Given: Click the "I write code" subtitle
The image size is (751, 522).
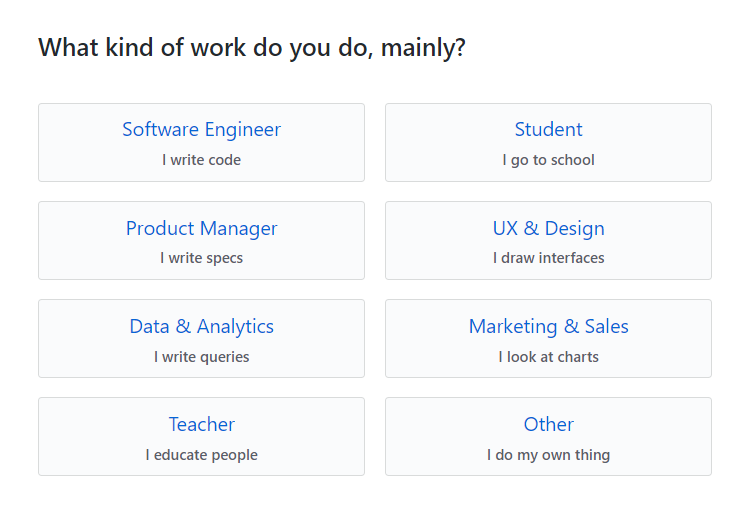Looking at the screenshot, I should pyautogui.click(x=201, y=160).
